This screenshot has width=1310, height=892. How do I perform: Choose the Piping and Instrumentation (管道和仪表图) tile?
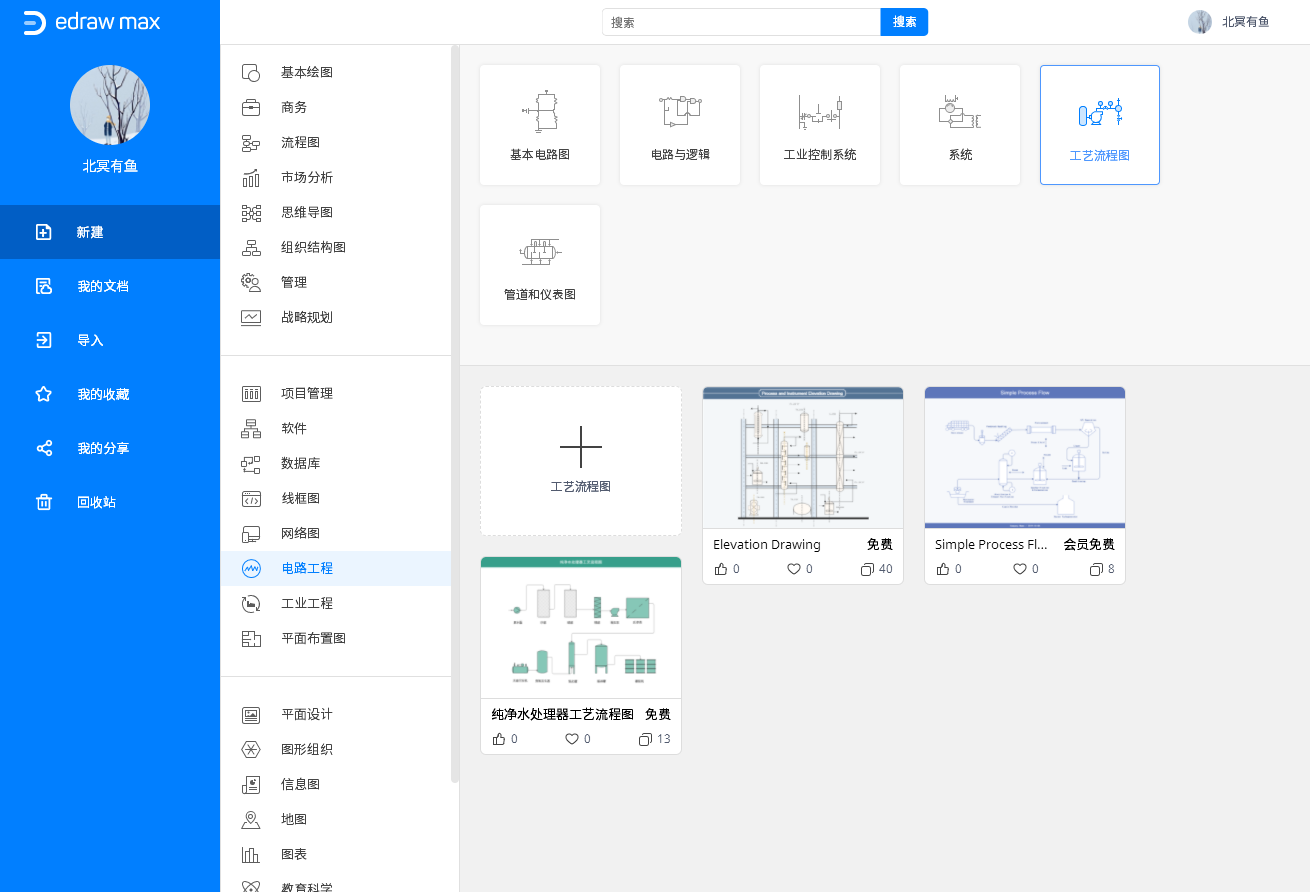pos(540,265)
